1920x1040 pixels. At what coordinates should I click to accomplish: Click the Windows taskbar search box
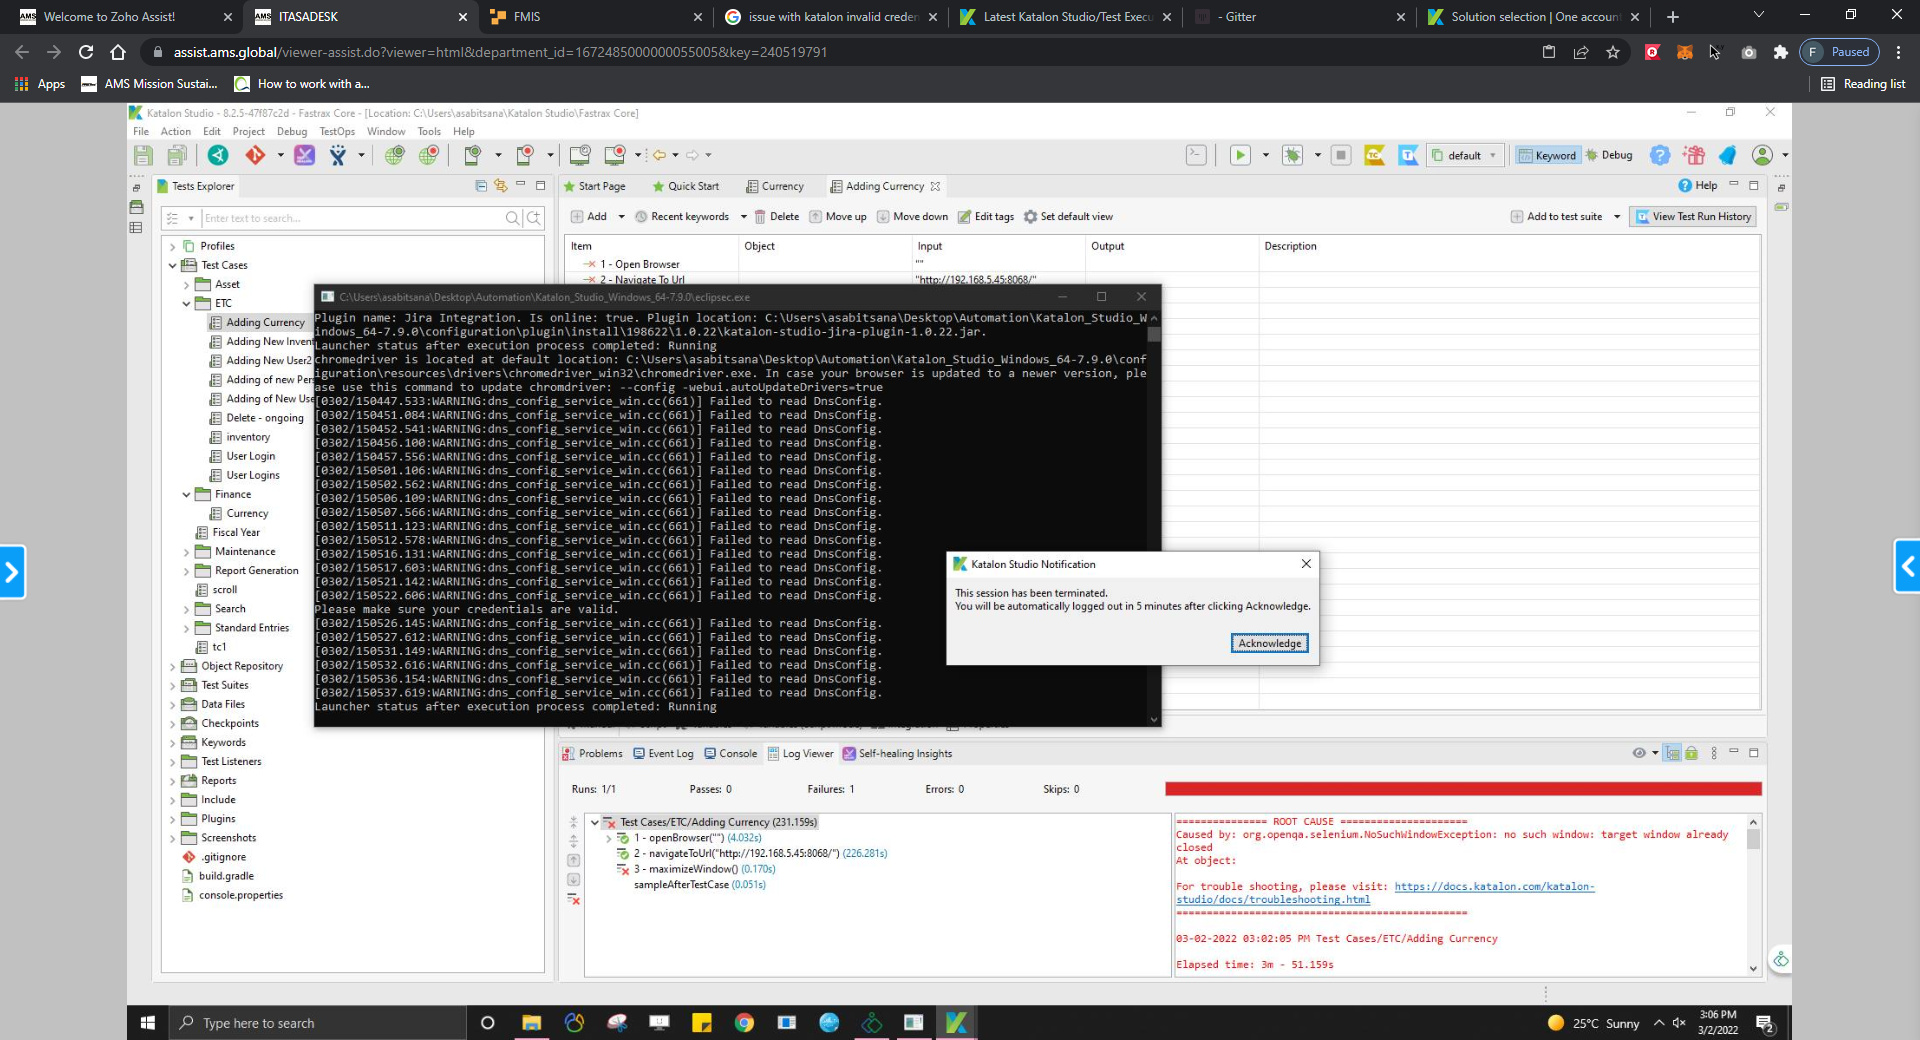(x=318, y=1023)
